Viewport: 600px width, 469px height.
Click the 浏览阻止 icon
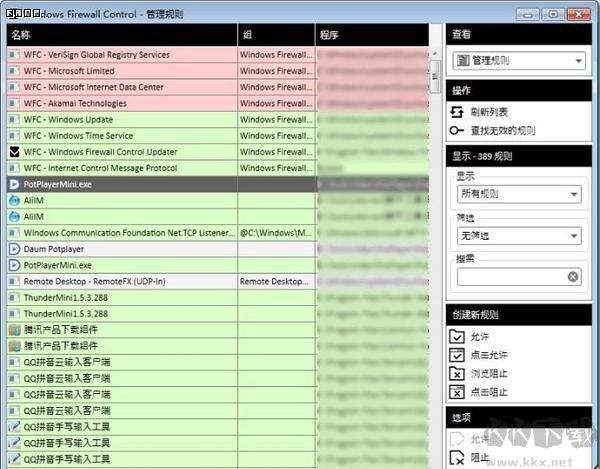tap(457, 373)
